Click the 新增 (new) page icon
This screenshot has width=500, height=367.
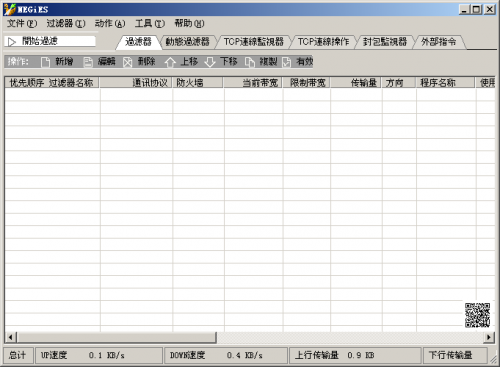pos(45,62)
